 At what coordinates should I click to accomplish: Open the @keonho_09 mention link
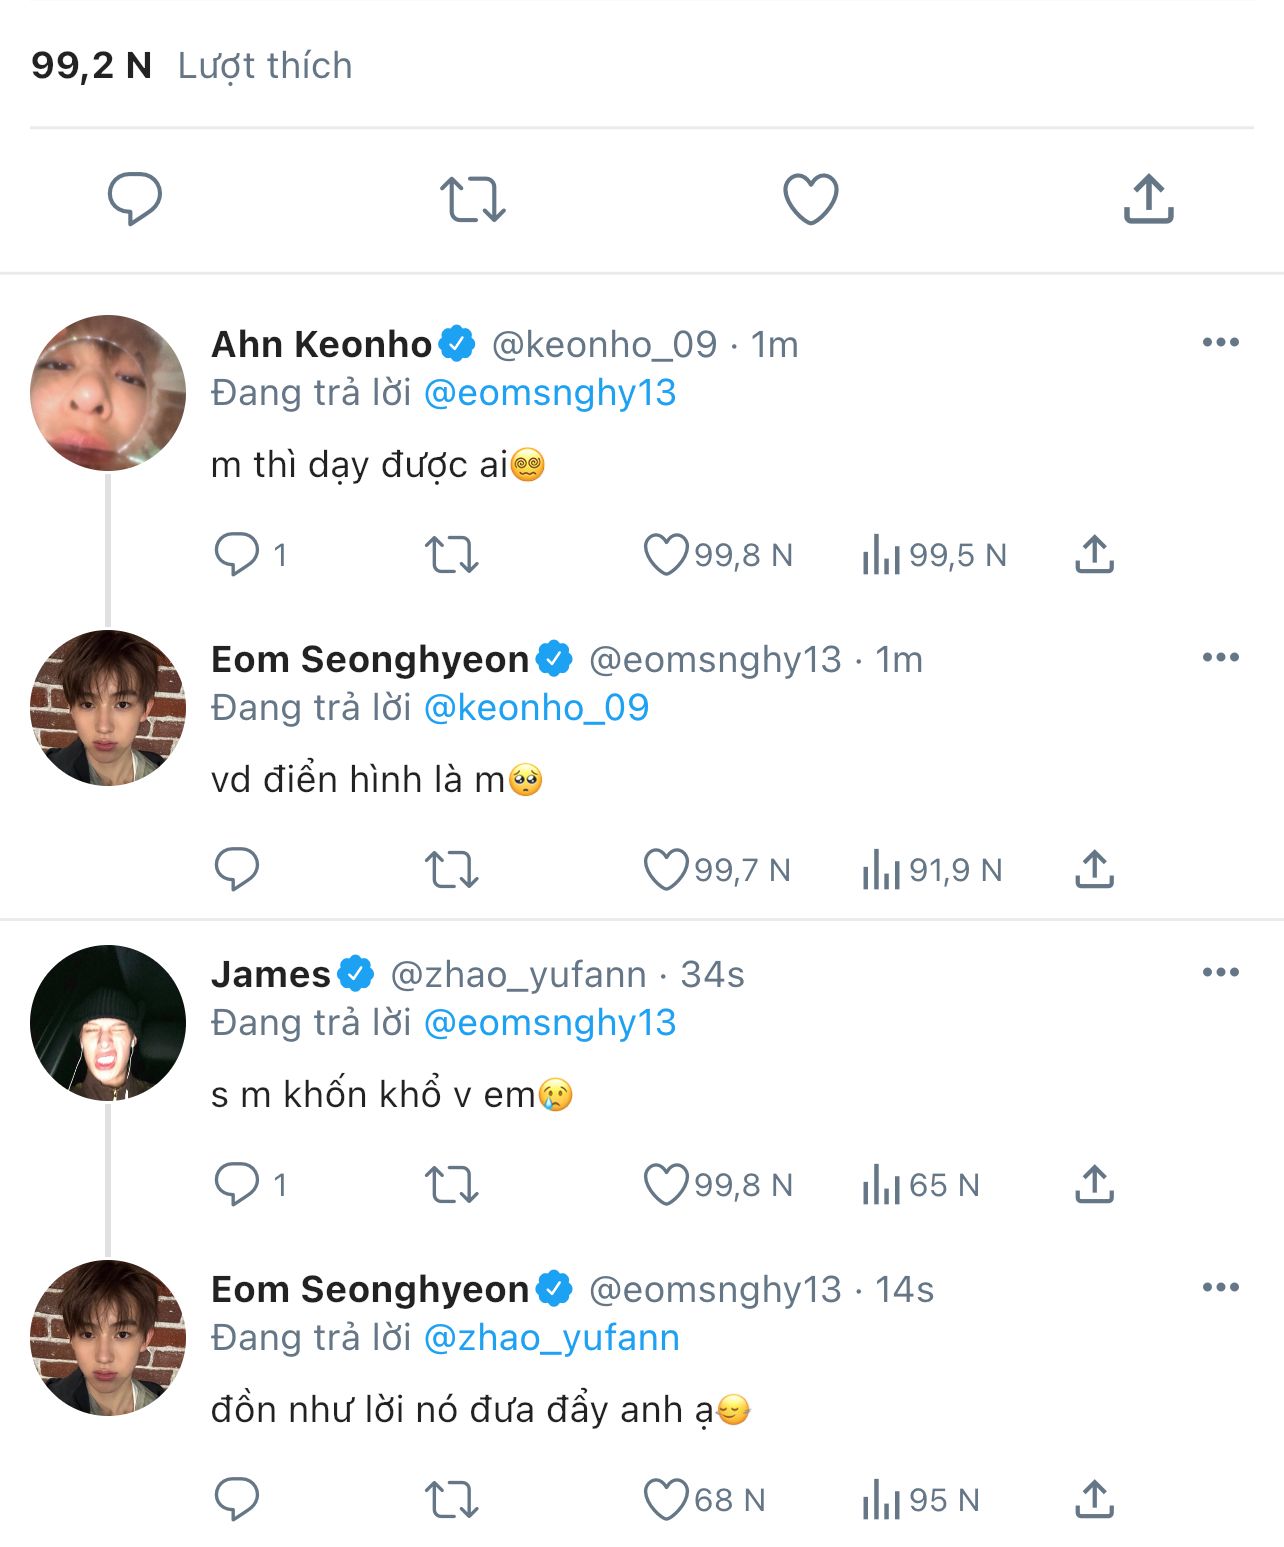click(536, 708)
